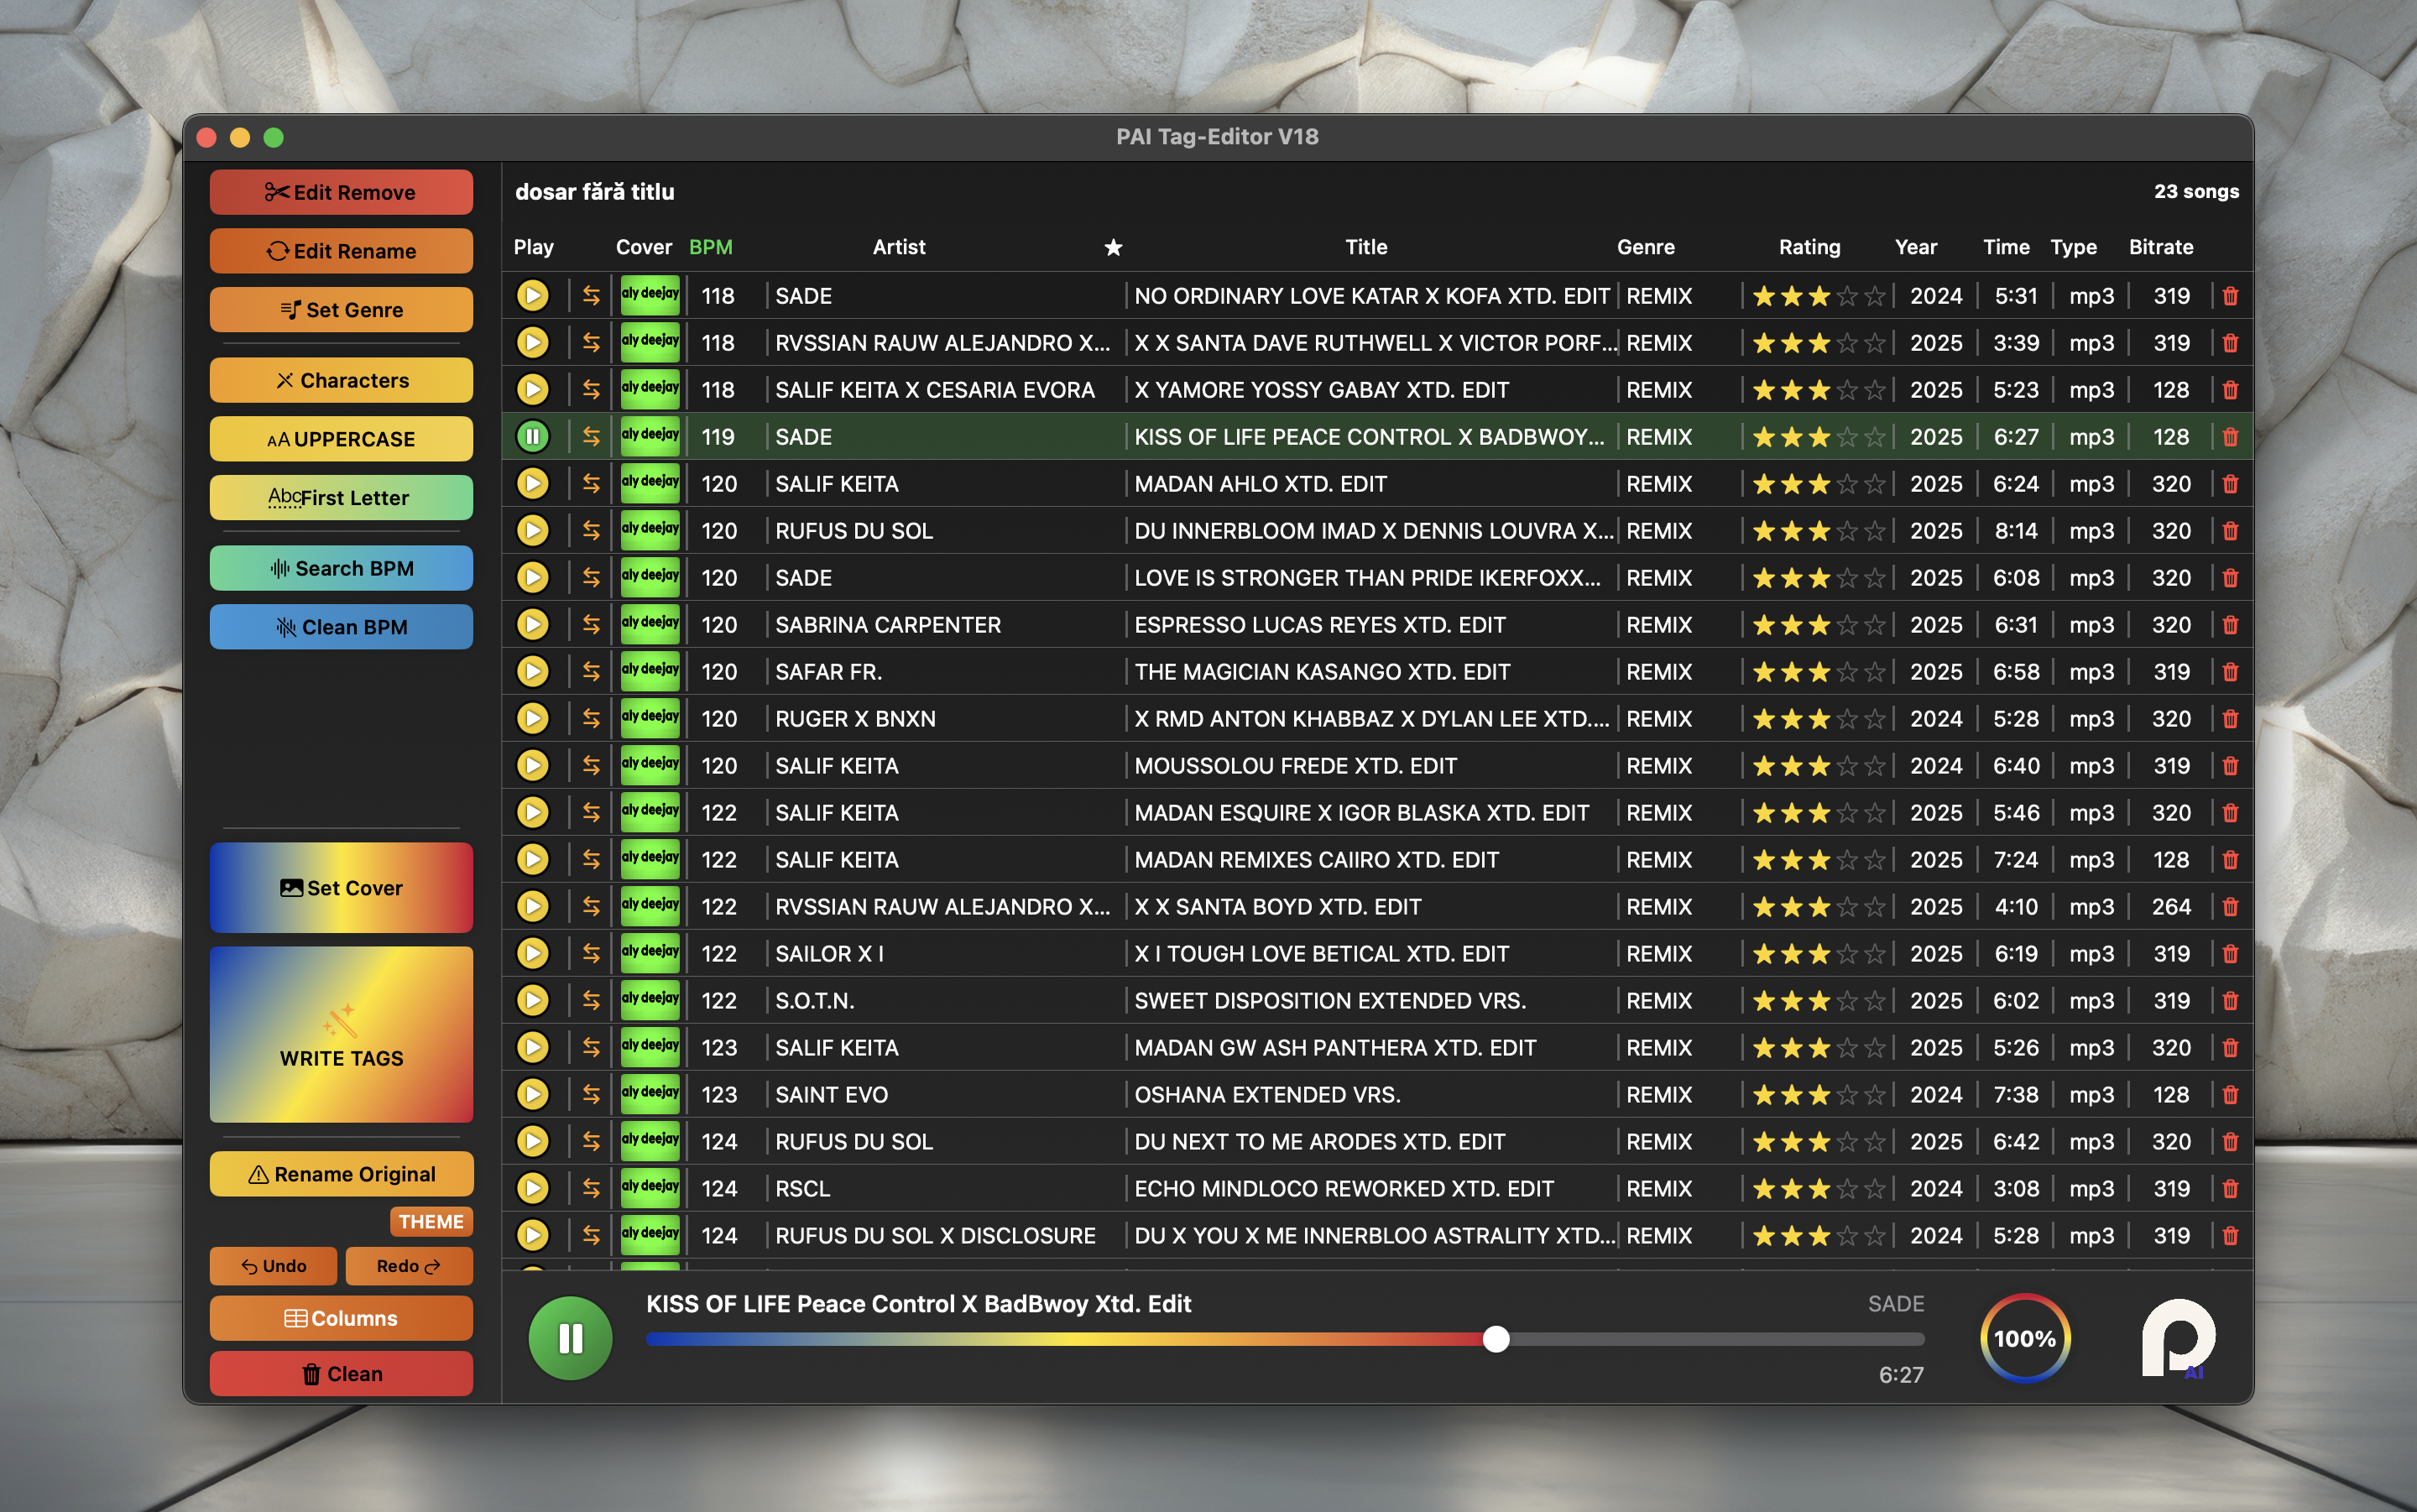2417x1512 pixels.
Task: Select artist cell SAINT EVO
Action: [831, 1095]
